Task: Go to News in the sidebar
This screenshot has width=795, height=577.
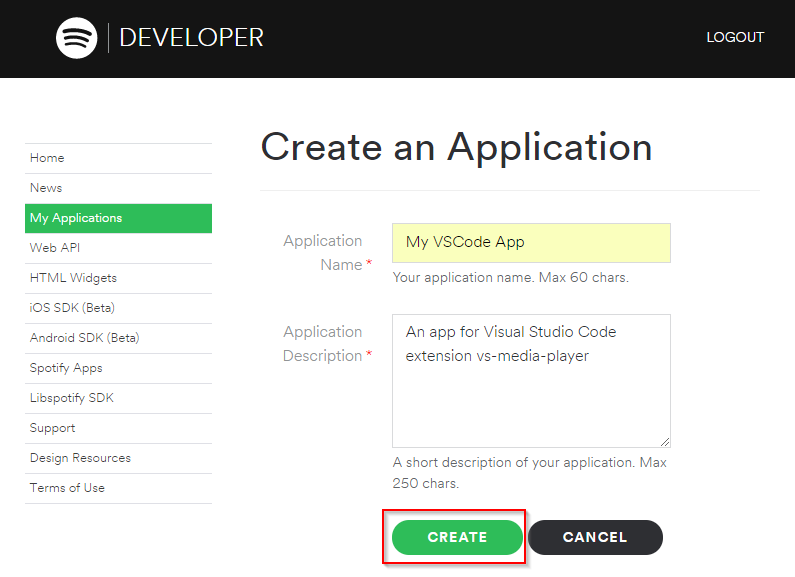Action: [118, 188]
